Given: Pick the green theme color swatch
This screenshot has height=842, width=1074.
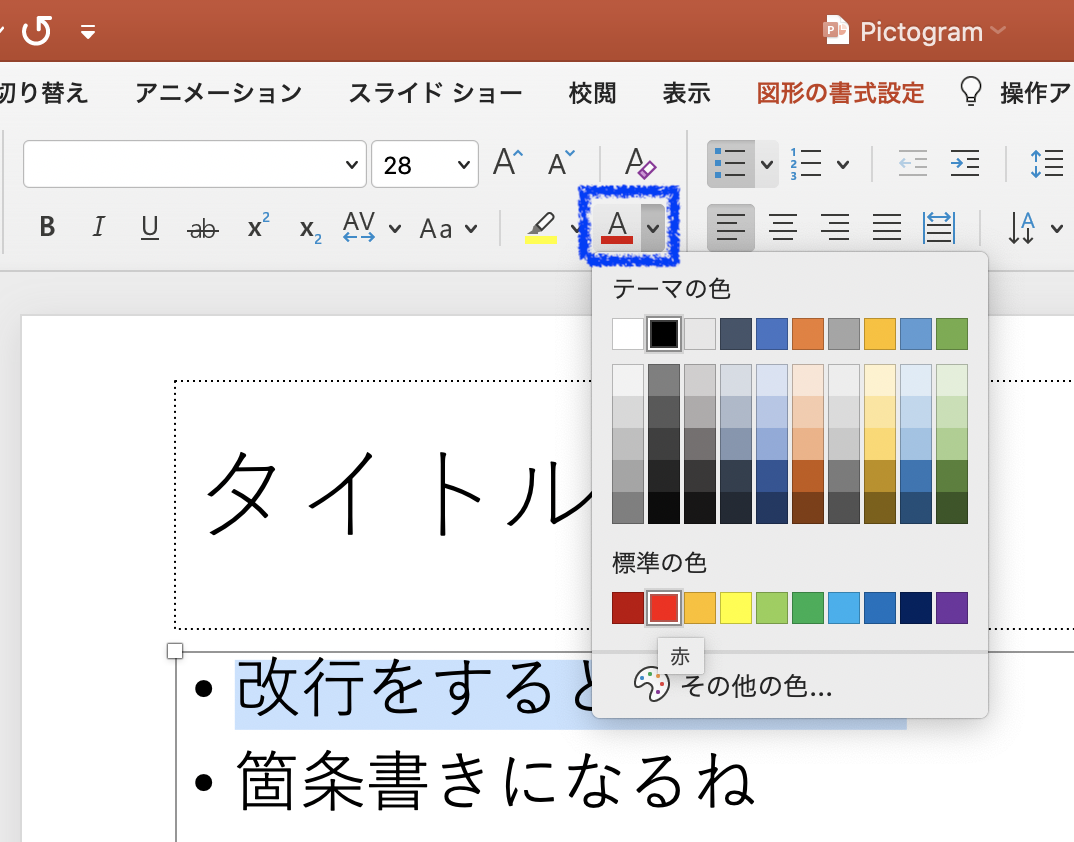Looking at the screenshot, I should (x=952, y=334).
